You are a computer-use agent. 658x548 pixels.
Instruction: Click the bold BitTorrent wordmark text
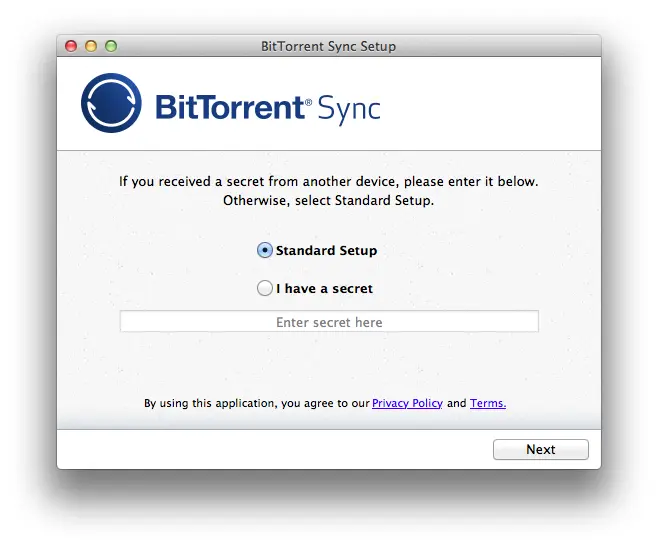(230, 107)
